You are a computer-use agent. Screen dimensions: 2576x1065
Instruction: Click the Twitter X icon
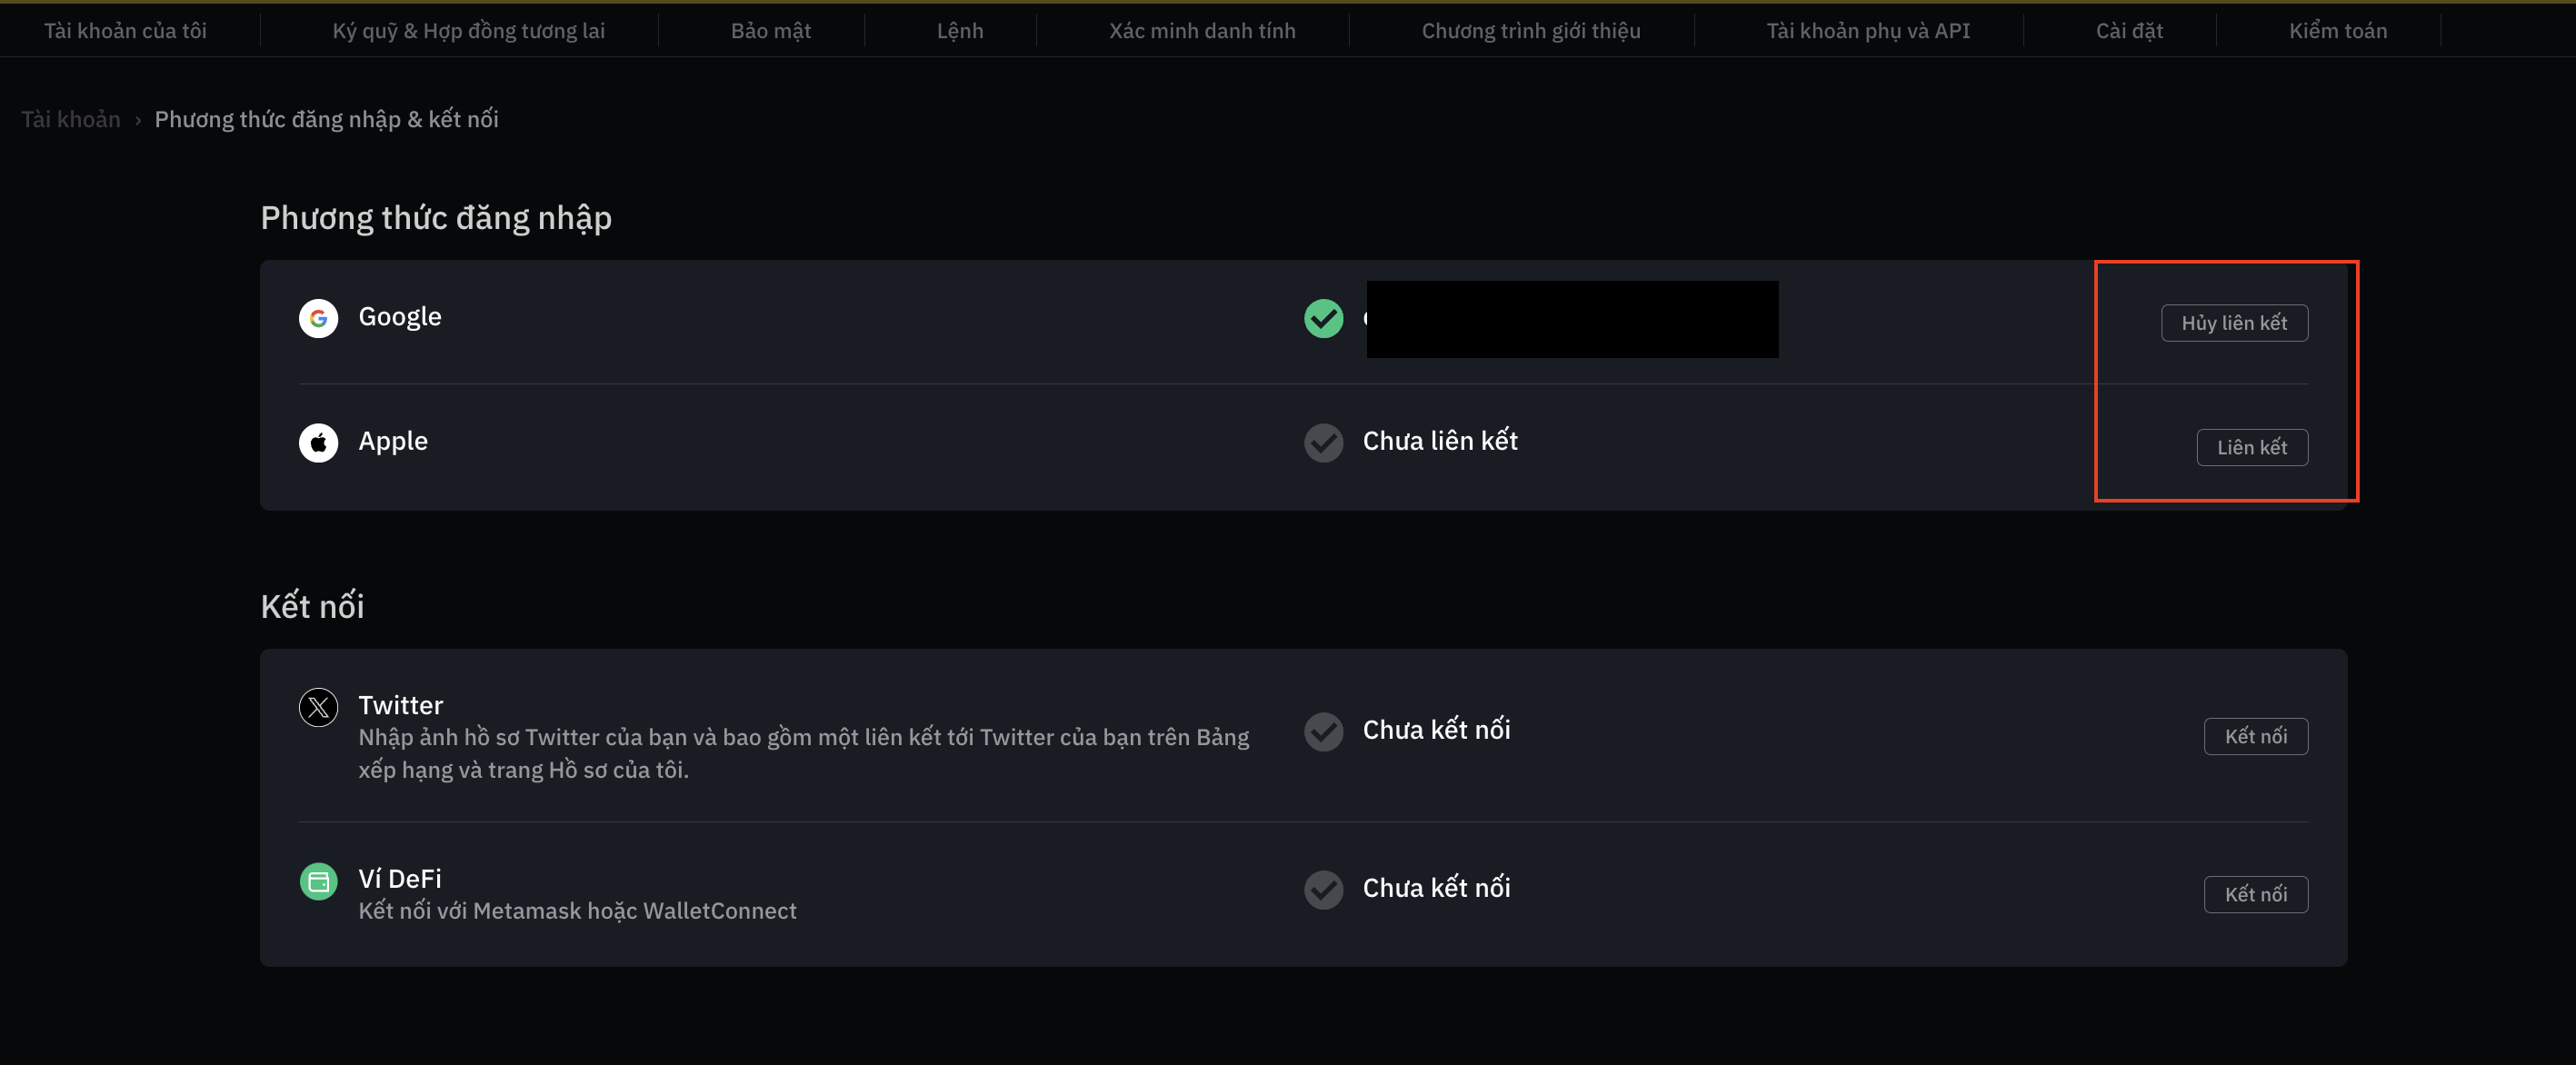318,707
